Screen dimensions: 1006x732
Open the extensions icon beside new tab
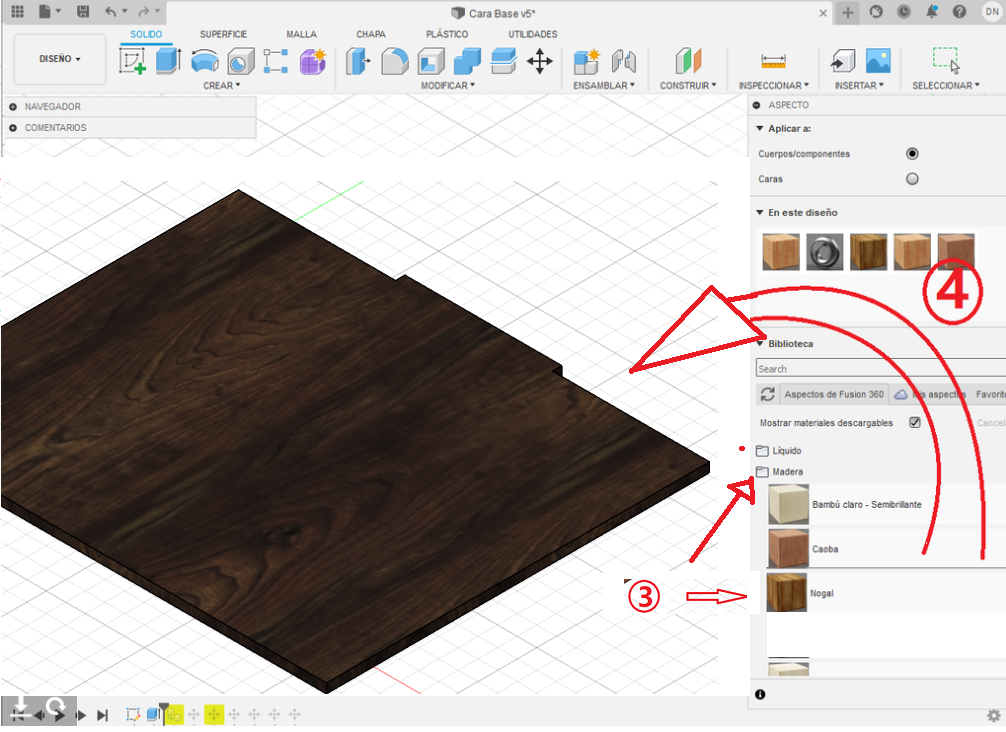pos(876,12)
